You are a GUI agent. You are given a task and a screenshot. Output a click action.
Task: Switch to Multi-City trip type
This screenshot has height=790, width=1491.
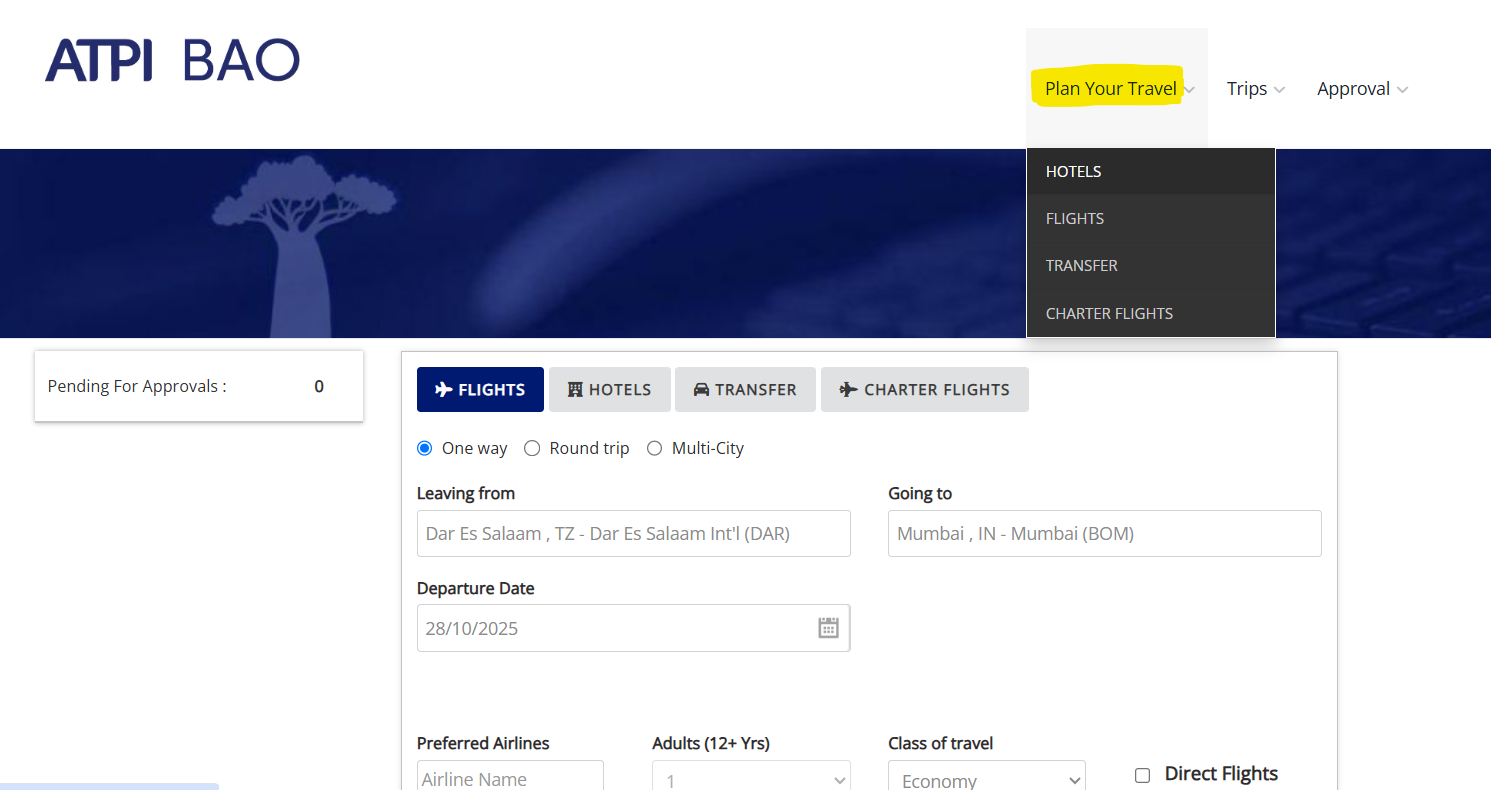654,448
